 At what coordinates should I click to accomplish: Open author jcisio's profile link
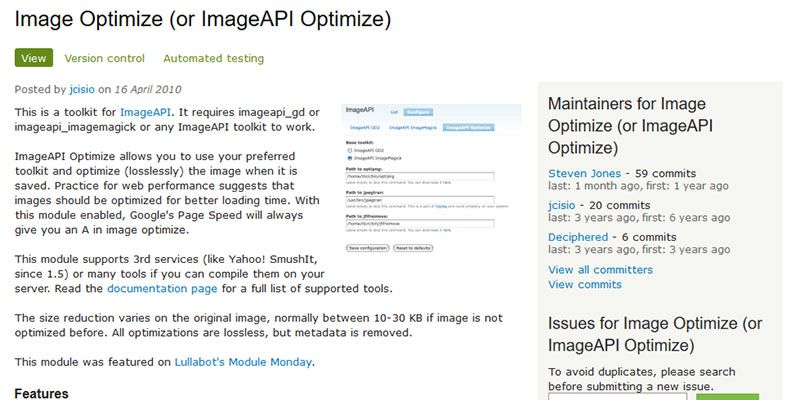[x=82, y=89]
